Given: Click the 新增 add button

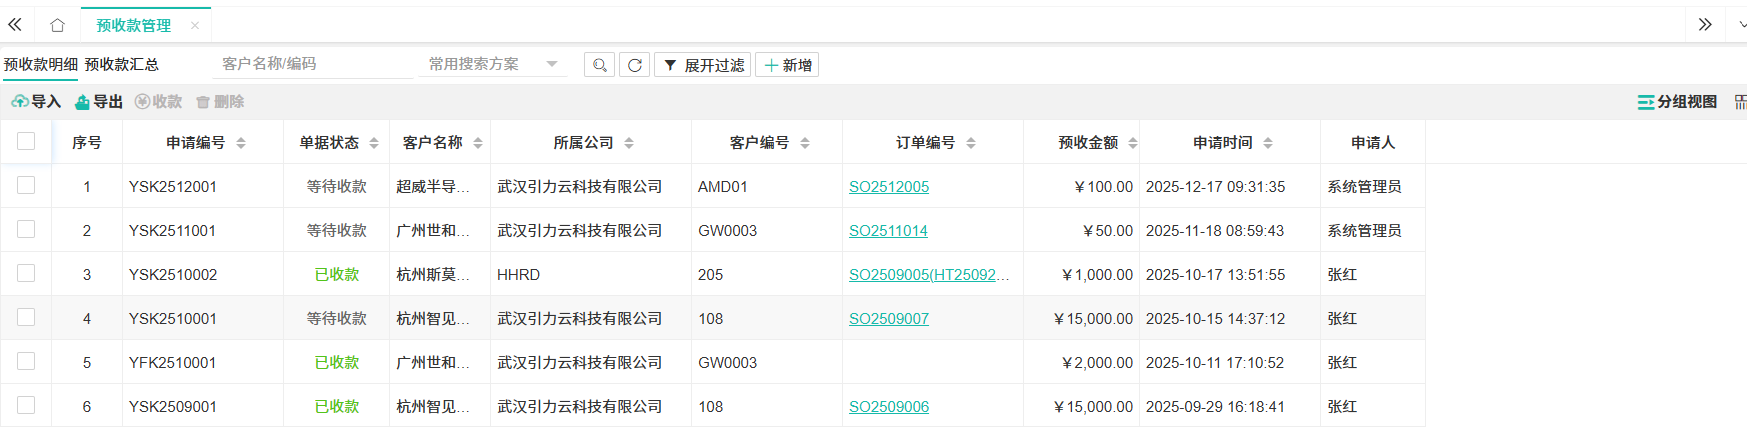Looking at the screenshot, I should tap(787, 65).
